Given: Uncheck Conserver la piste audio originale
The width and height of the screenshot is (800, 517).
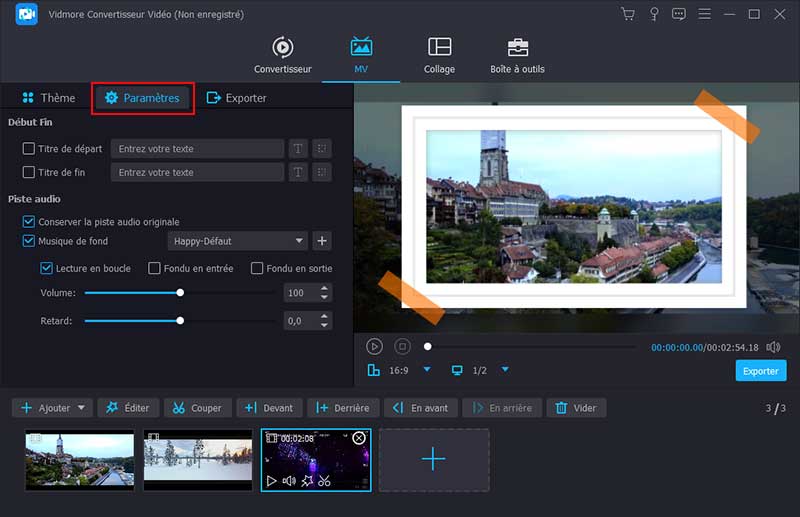Looking at the screenshot, I should [x=28, y=221].
